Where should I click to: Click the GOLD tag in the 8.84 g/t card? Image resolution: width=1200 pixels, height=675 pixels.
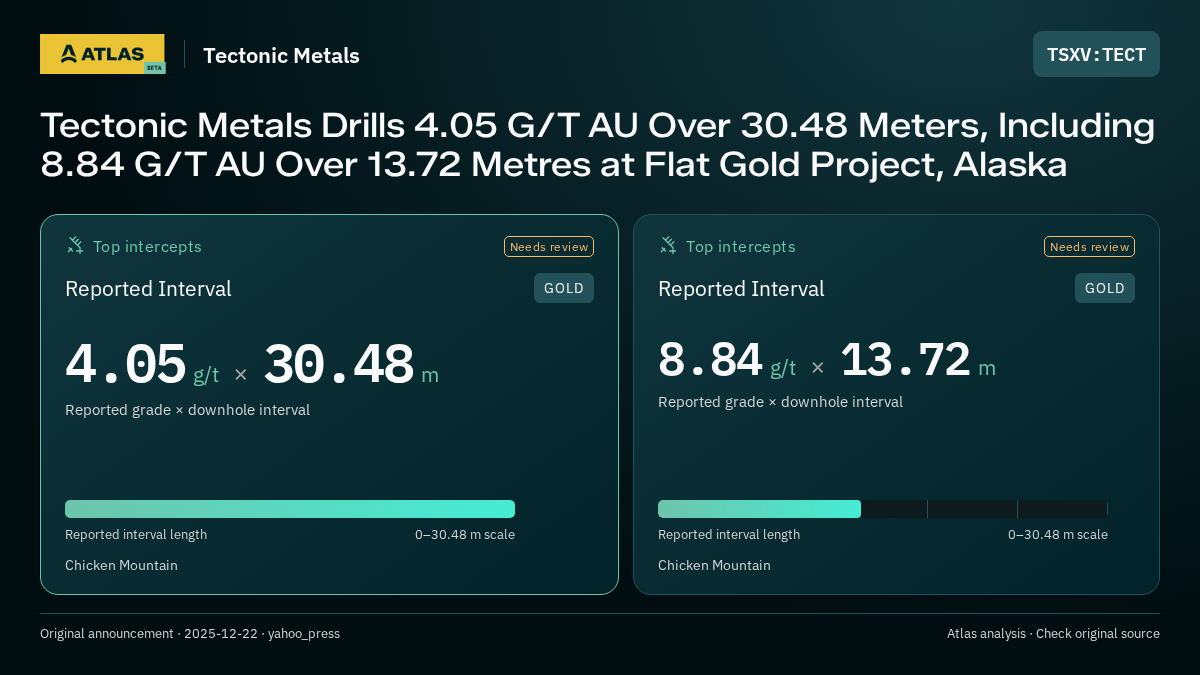(x=1105, y=288)
